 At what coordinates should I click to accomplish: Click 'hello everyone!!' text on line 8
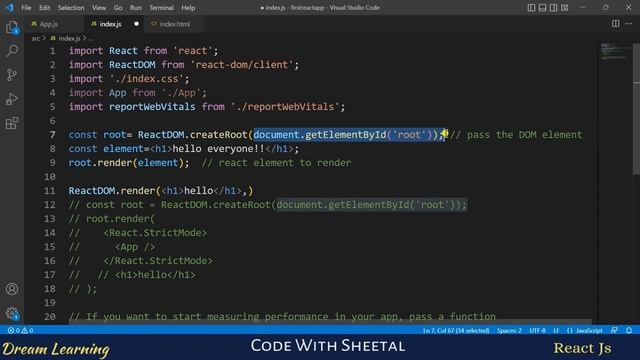tap(219, 149)
